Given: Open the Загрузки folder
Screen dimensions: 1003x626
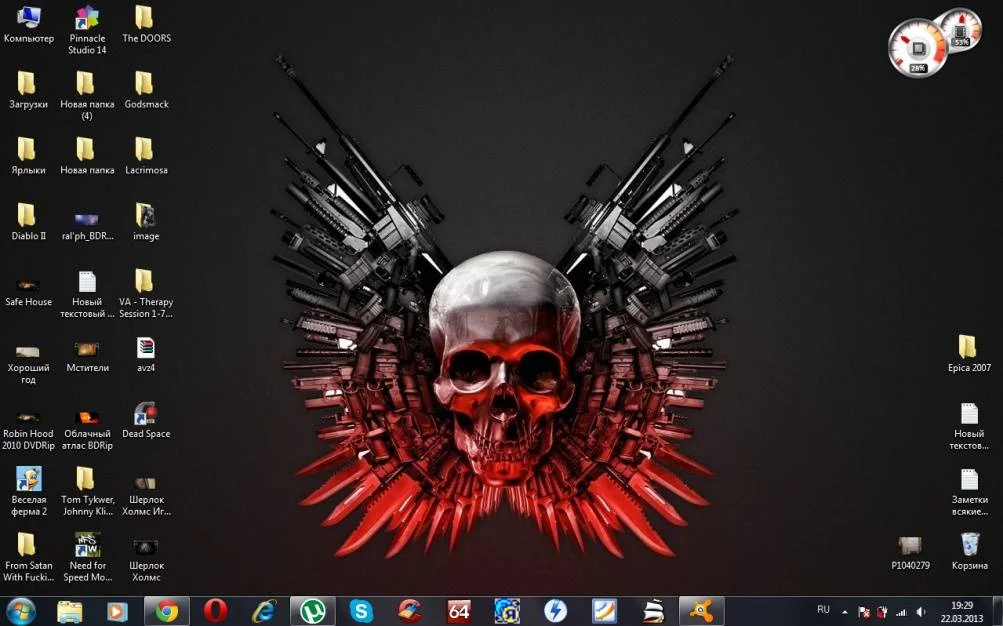Looking at the screenshot, I should coord(28,90).
